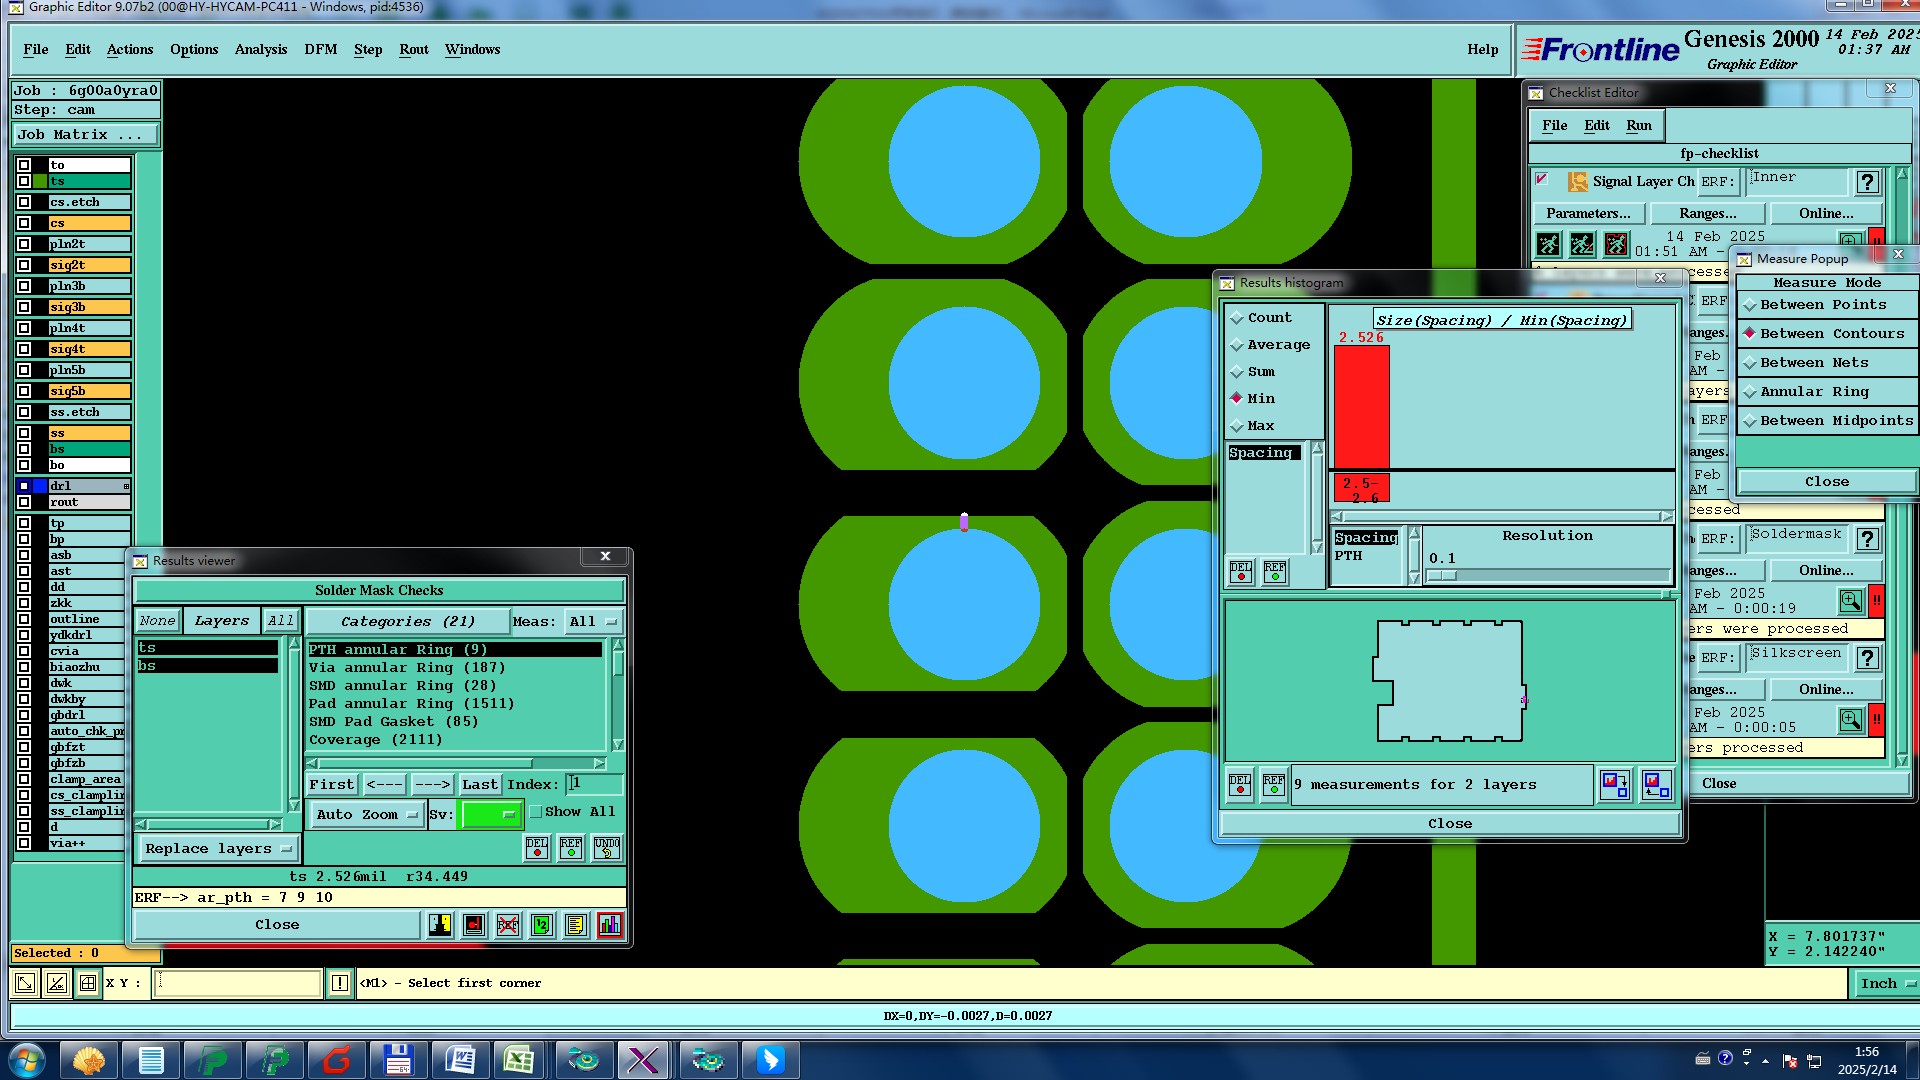This screenshot has height=1080, width=1920.
Task: Enable the Show All checkbox
Action: (x=536, y=812)
